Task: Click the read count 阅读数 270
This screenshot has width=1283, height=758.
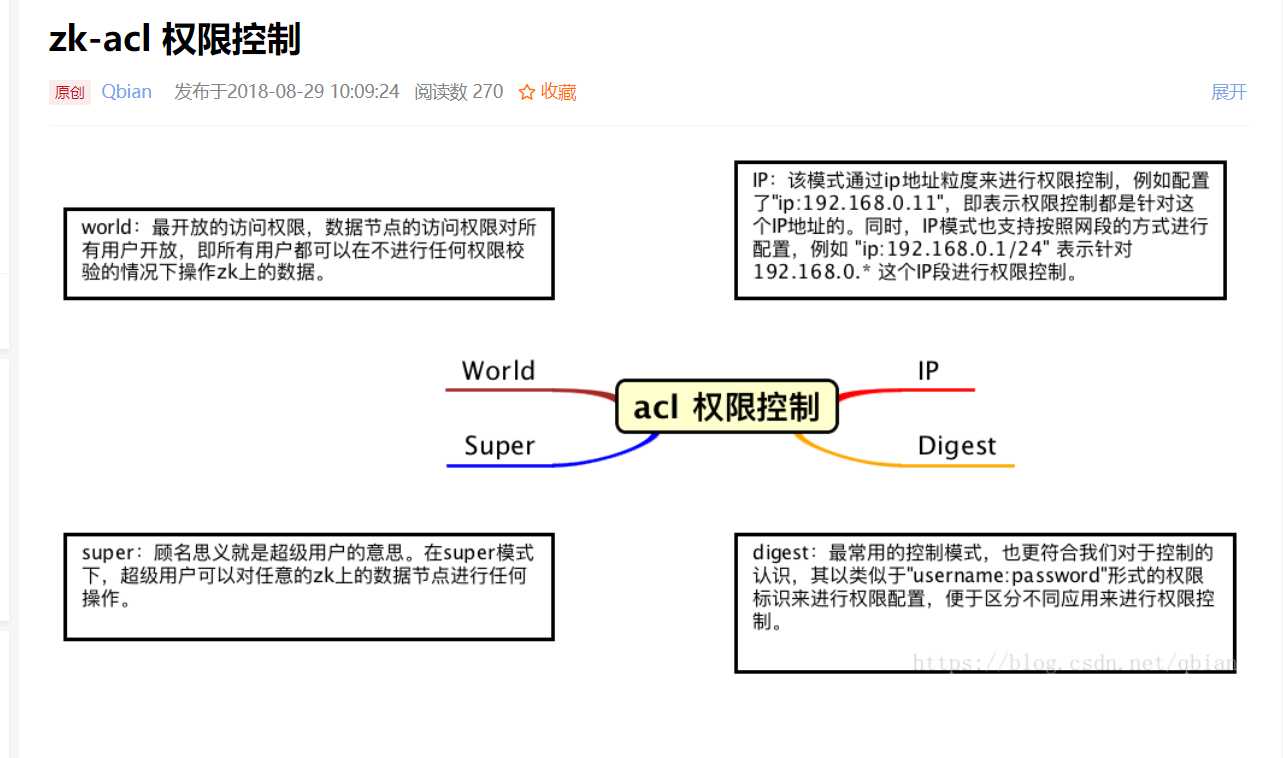Action: click(459, 92)
